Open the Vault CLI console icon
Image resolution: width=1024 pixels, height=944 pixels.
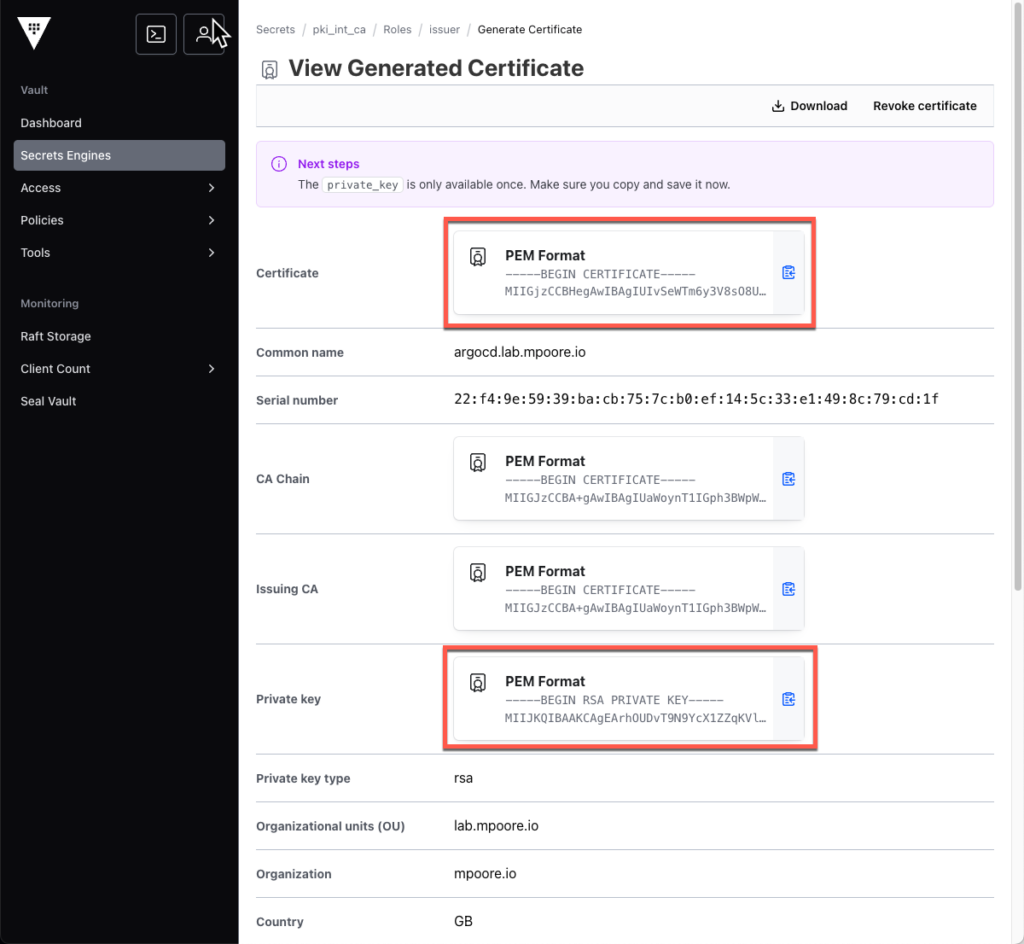pos(155,33)
